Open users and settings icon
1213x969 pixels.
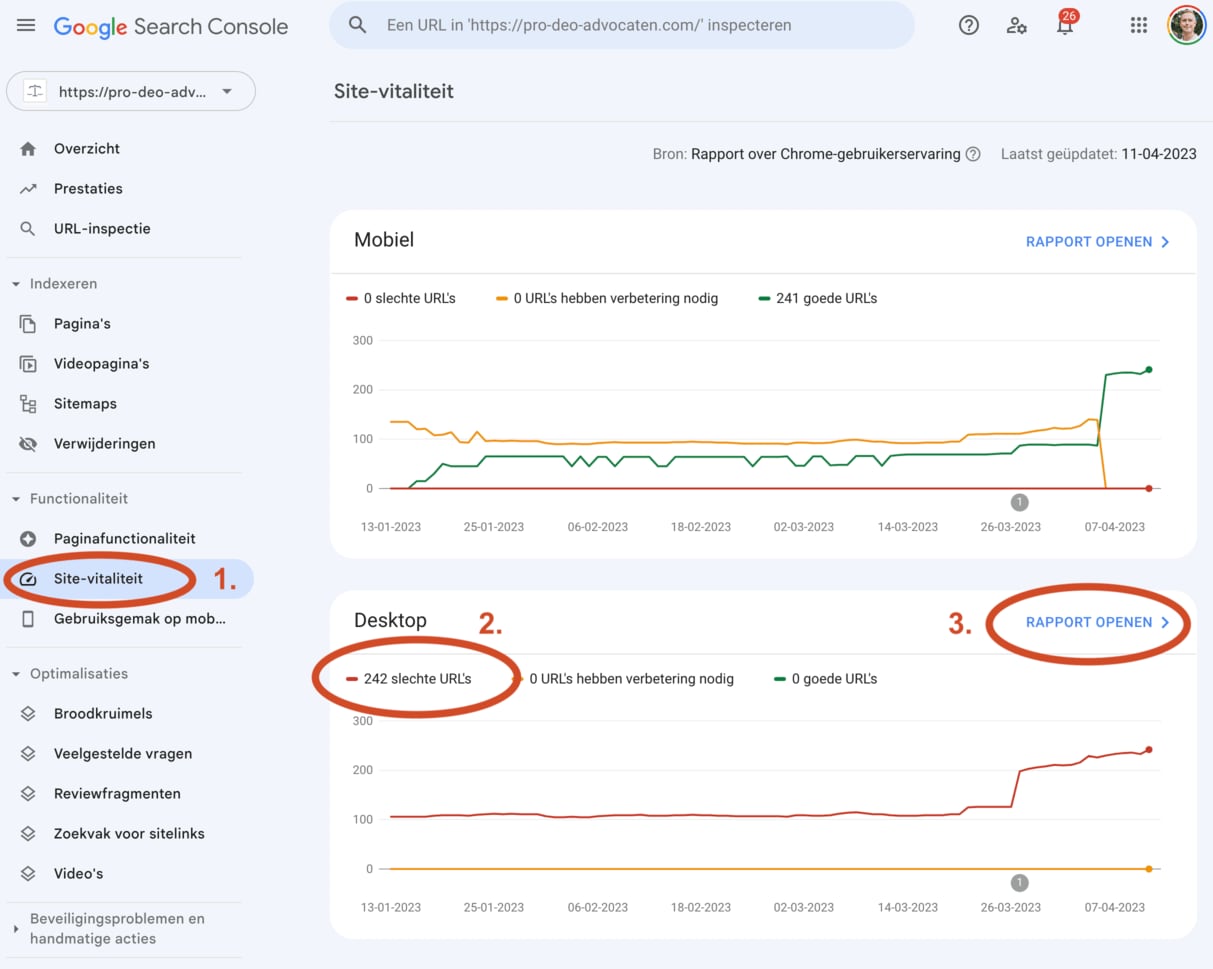1017,25
